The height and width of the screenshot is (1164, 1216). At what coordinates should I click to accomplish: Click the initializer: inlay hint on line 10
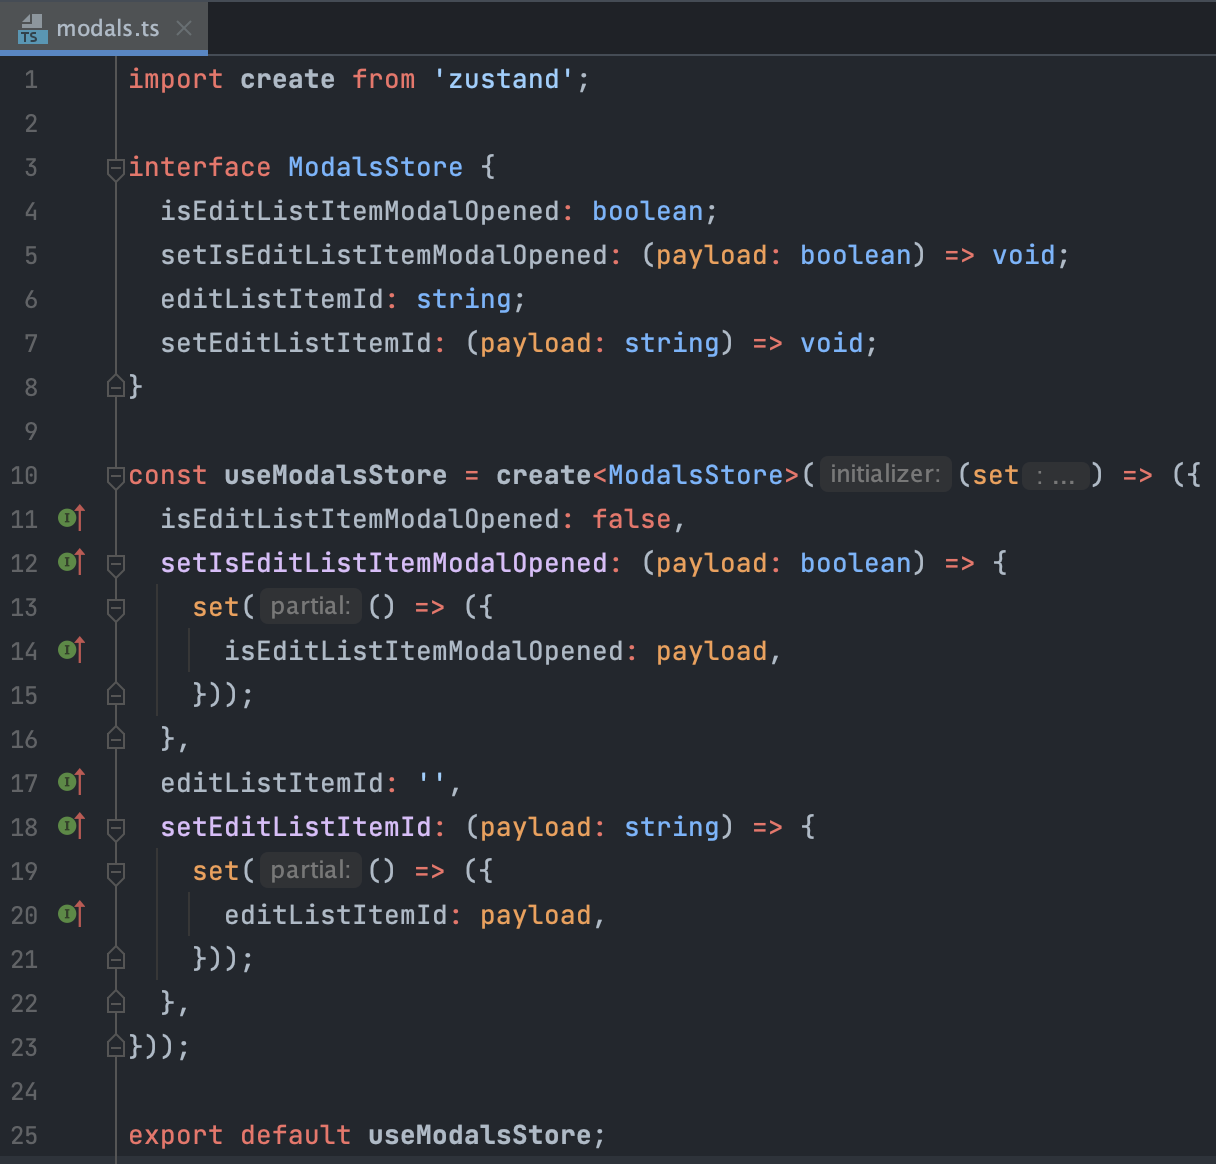[x=885, y=474]
